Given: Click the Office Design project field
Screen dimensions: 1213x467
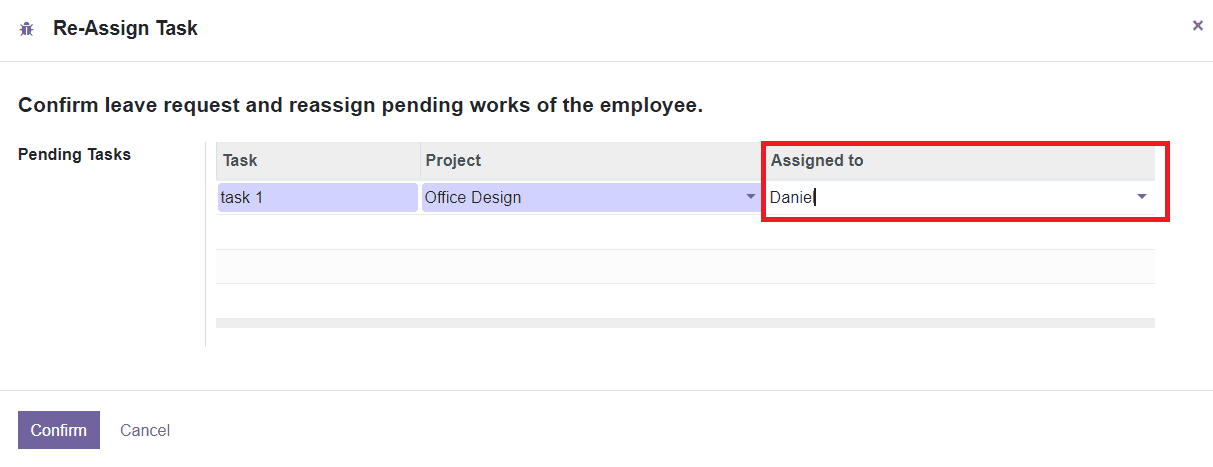Looking at the screenshot, I should tap(580, 198).
